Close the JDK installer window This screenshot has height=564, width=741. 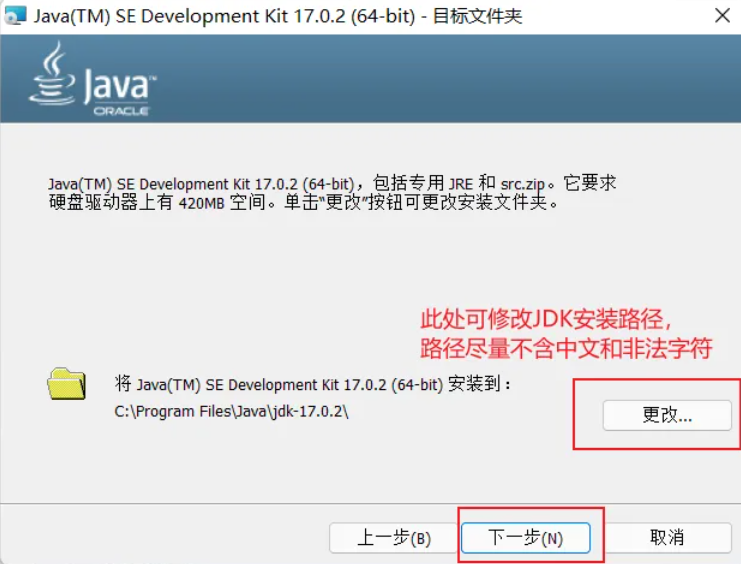[721, 16]
